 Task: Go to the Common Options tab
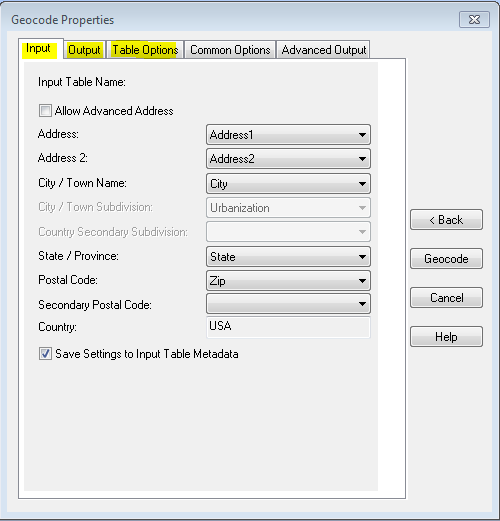click(230, 50)
